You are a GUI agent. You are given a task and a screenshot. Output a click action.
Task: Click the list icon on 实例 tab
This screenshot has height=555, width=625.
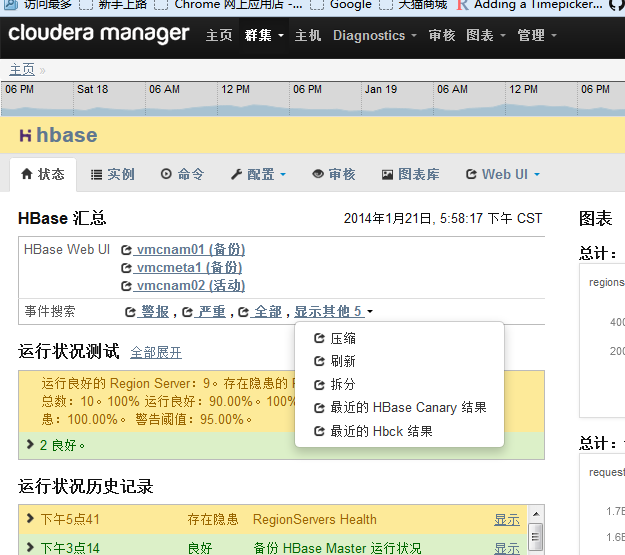coord(96,175)
